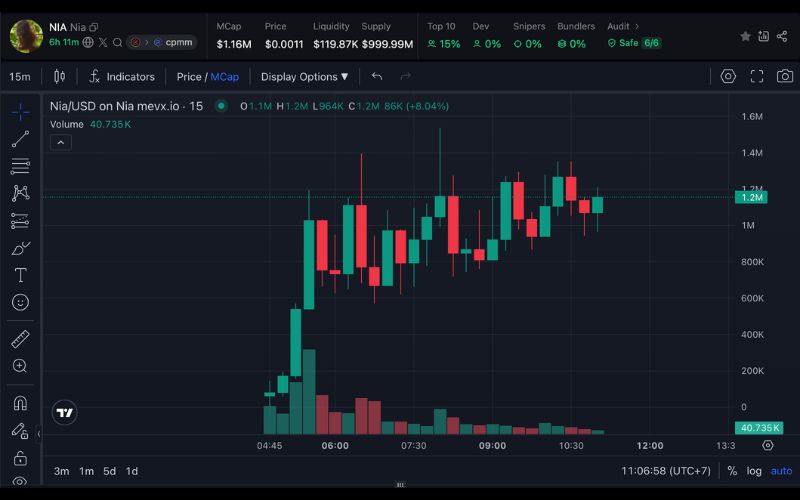
Task: Select the 5d date range
Action: click(109, 471)
